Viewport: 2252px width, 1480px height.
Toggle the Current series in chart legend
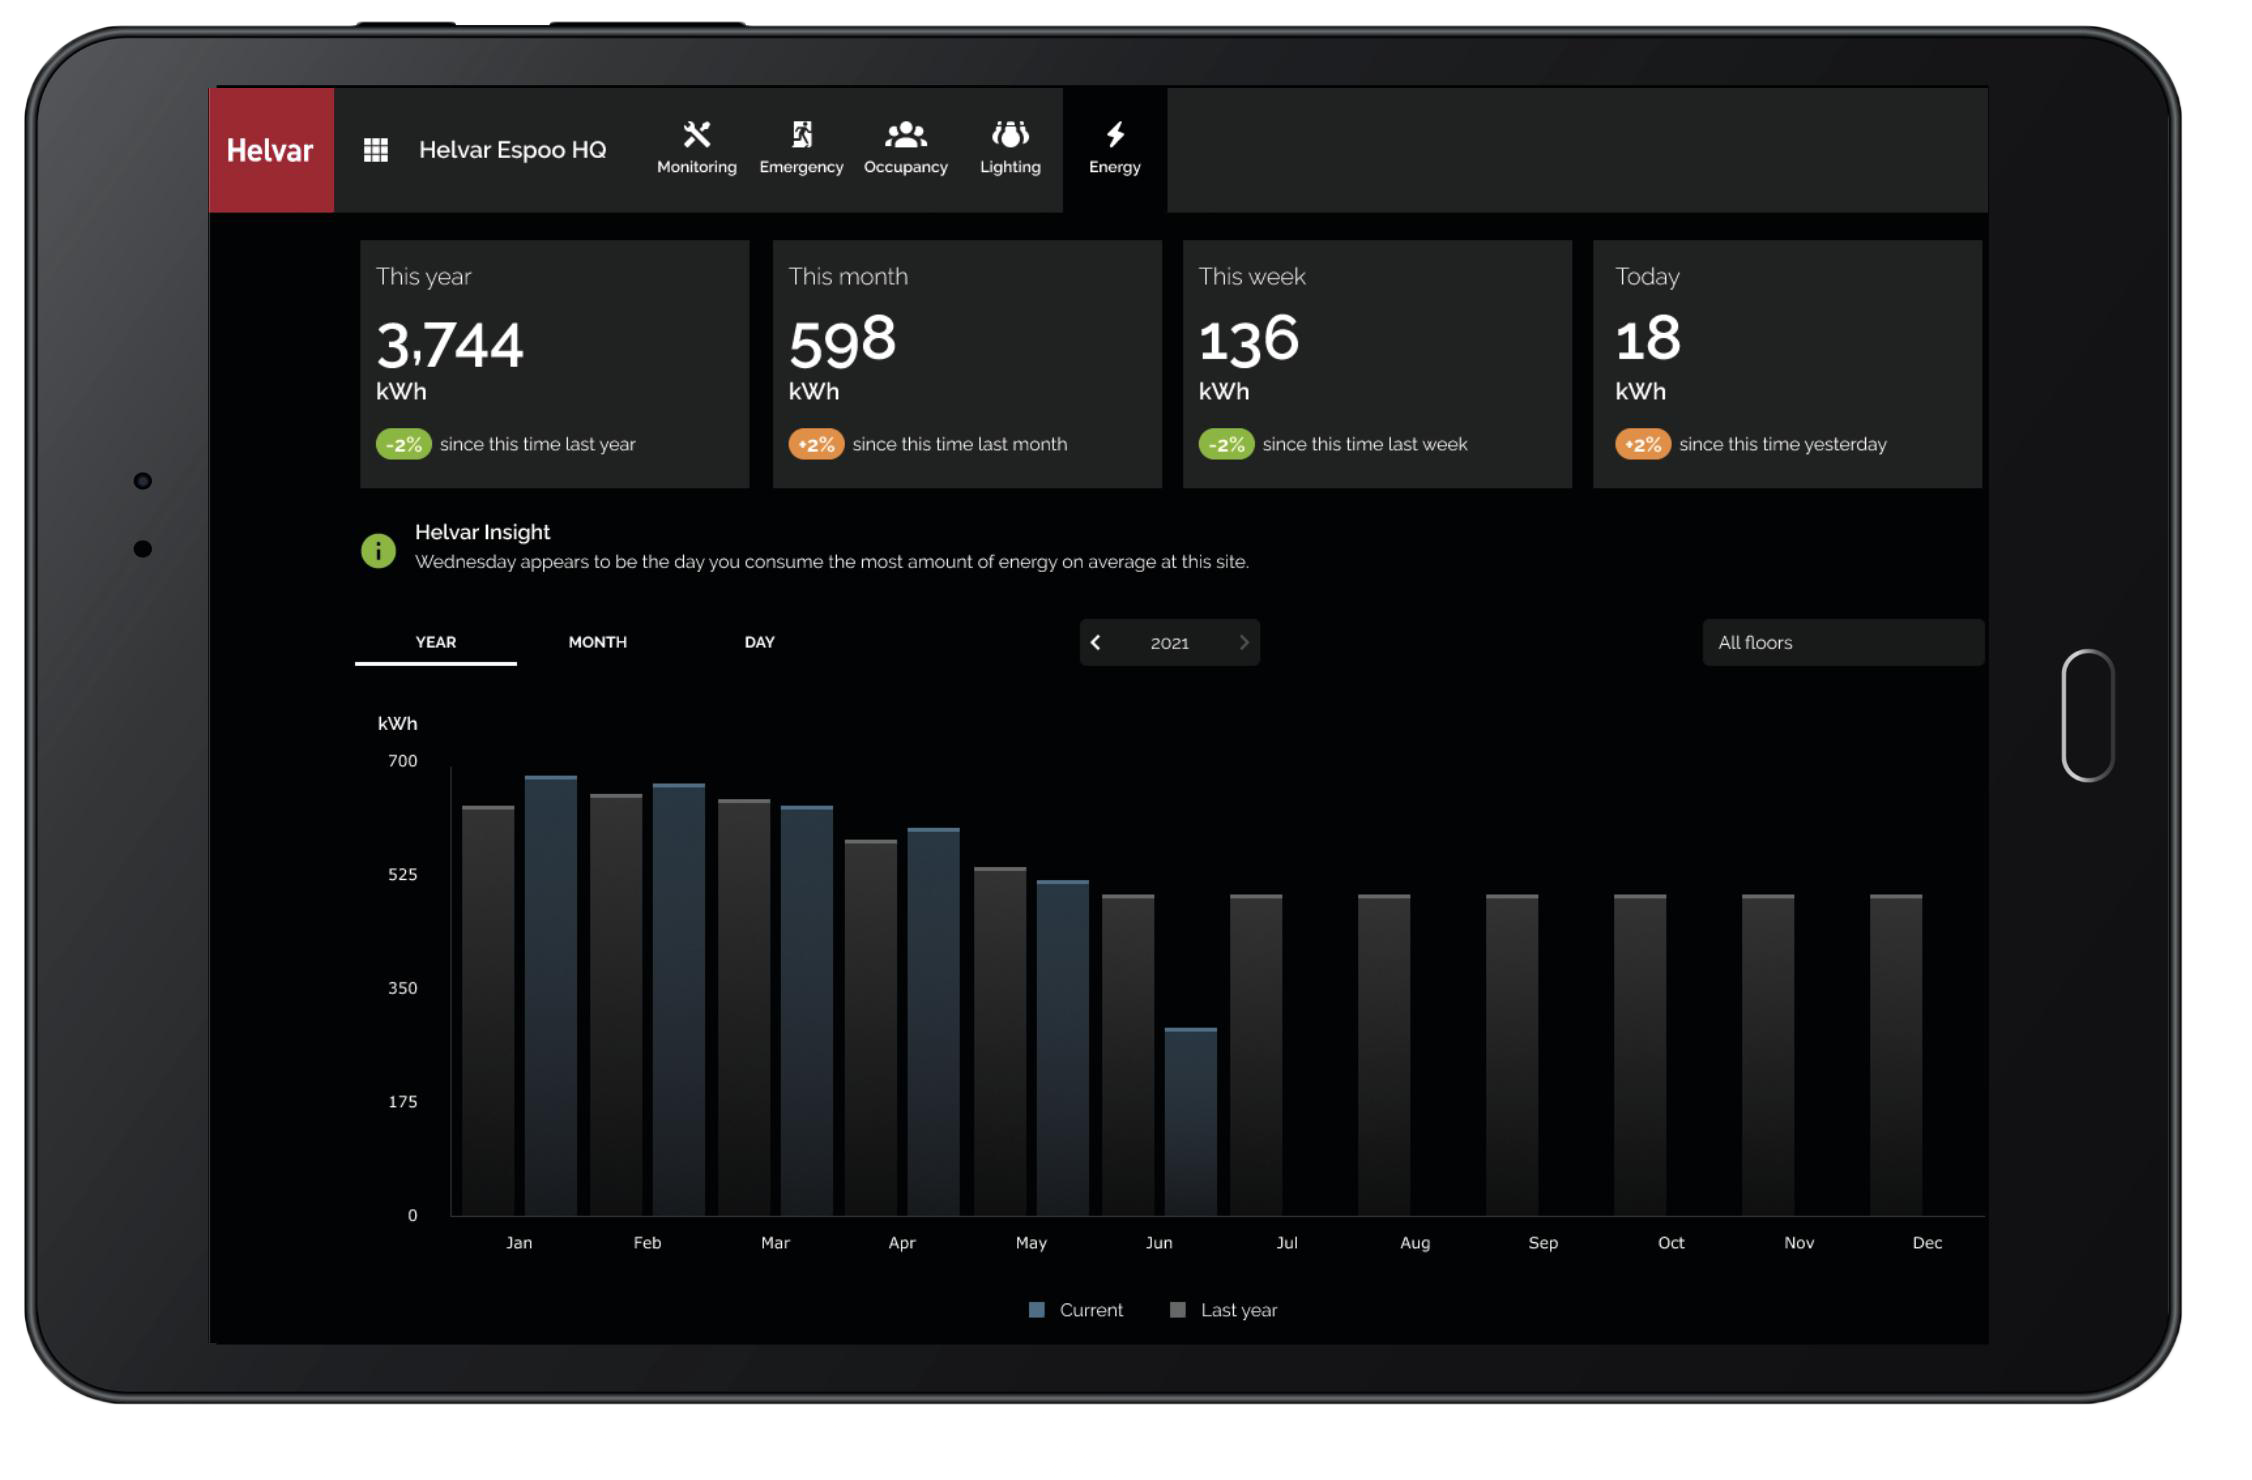click(x=1076, y=1310)
